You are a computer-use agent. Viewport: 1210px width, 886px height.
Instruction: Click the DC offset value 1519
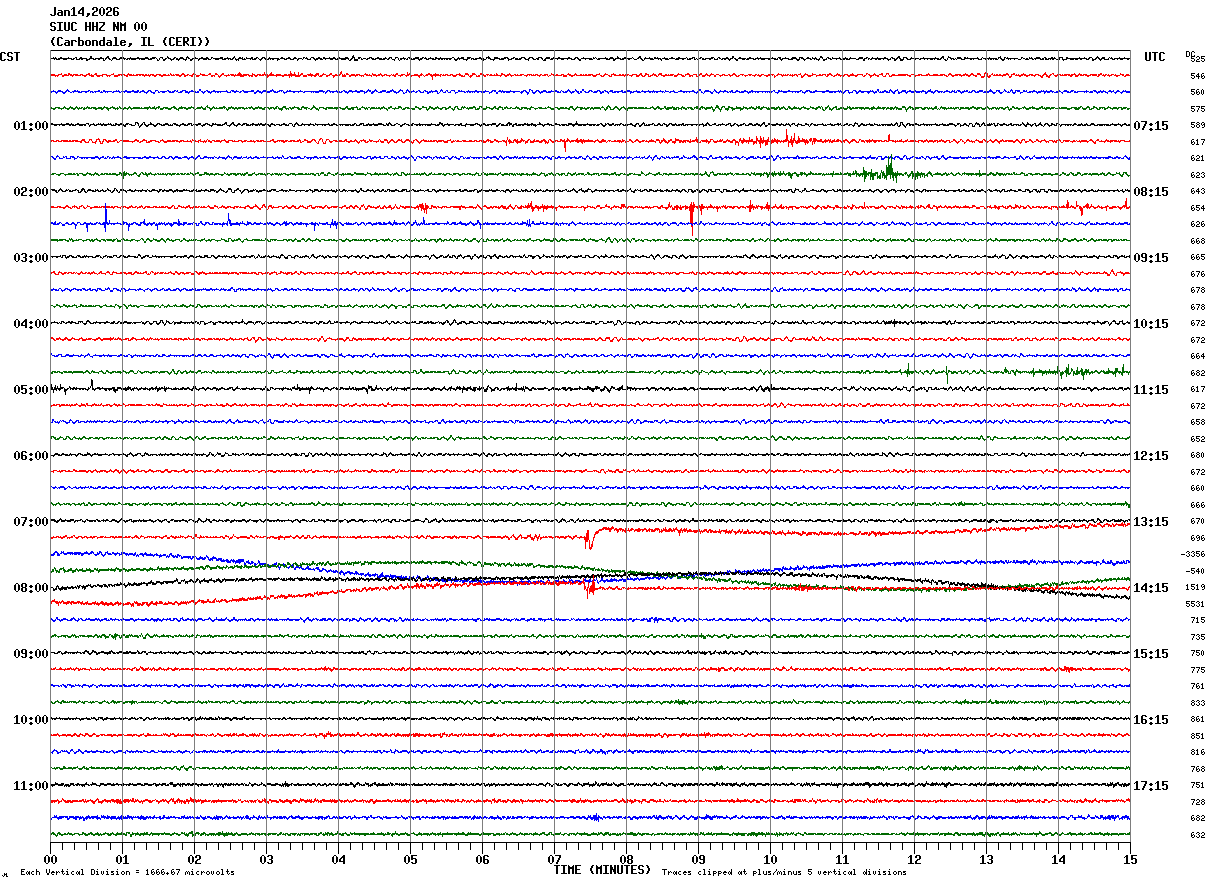point(1195,588)
